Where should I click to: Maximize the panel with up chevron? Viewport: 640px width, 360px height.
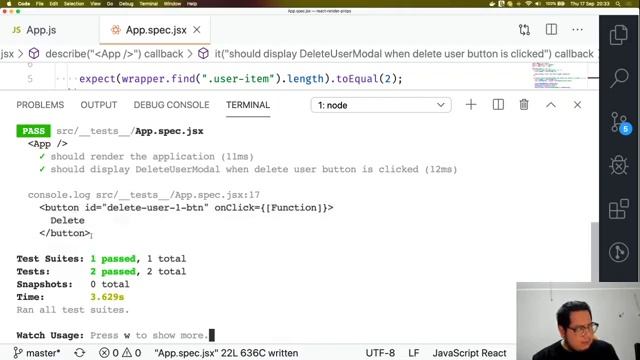551,105
